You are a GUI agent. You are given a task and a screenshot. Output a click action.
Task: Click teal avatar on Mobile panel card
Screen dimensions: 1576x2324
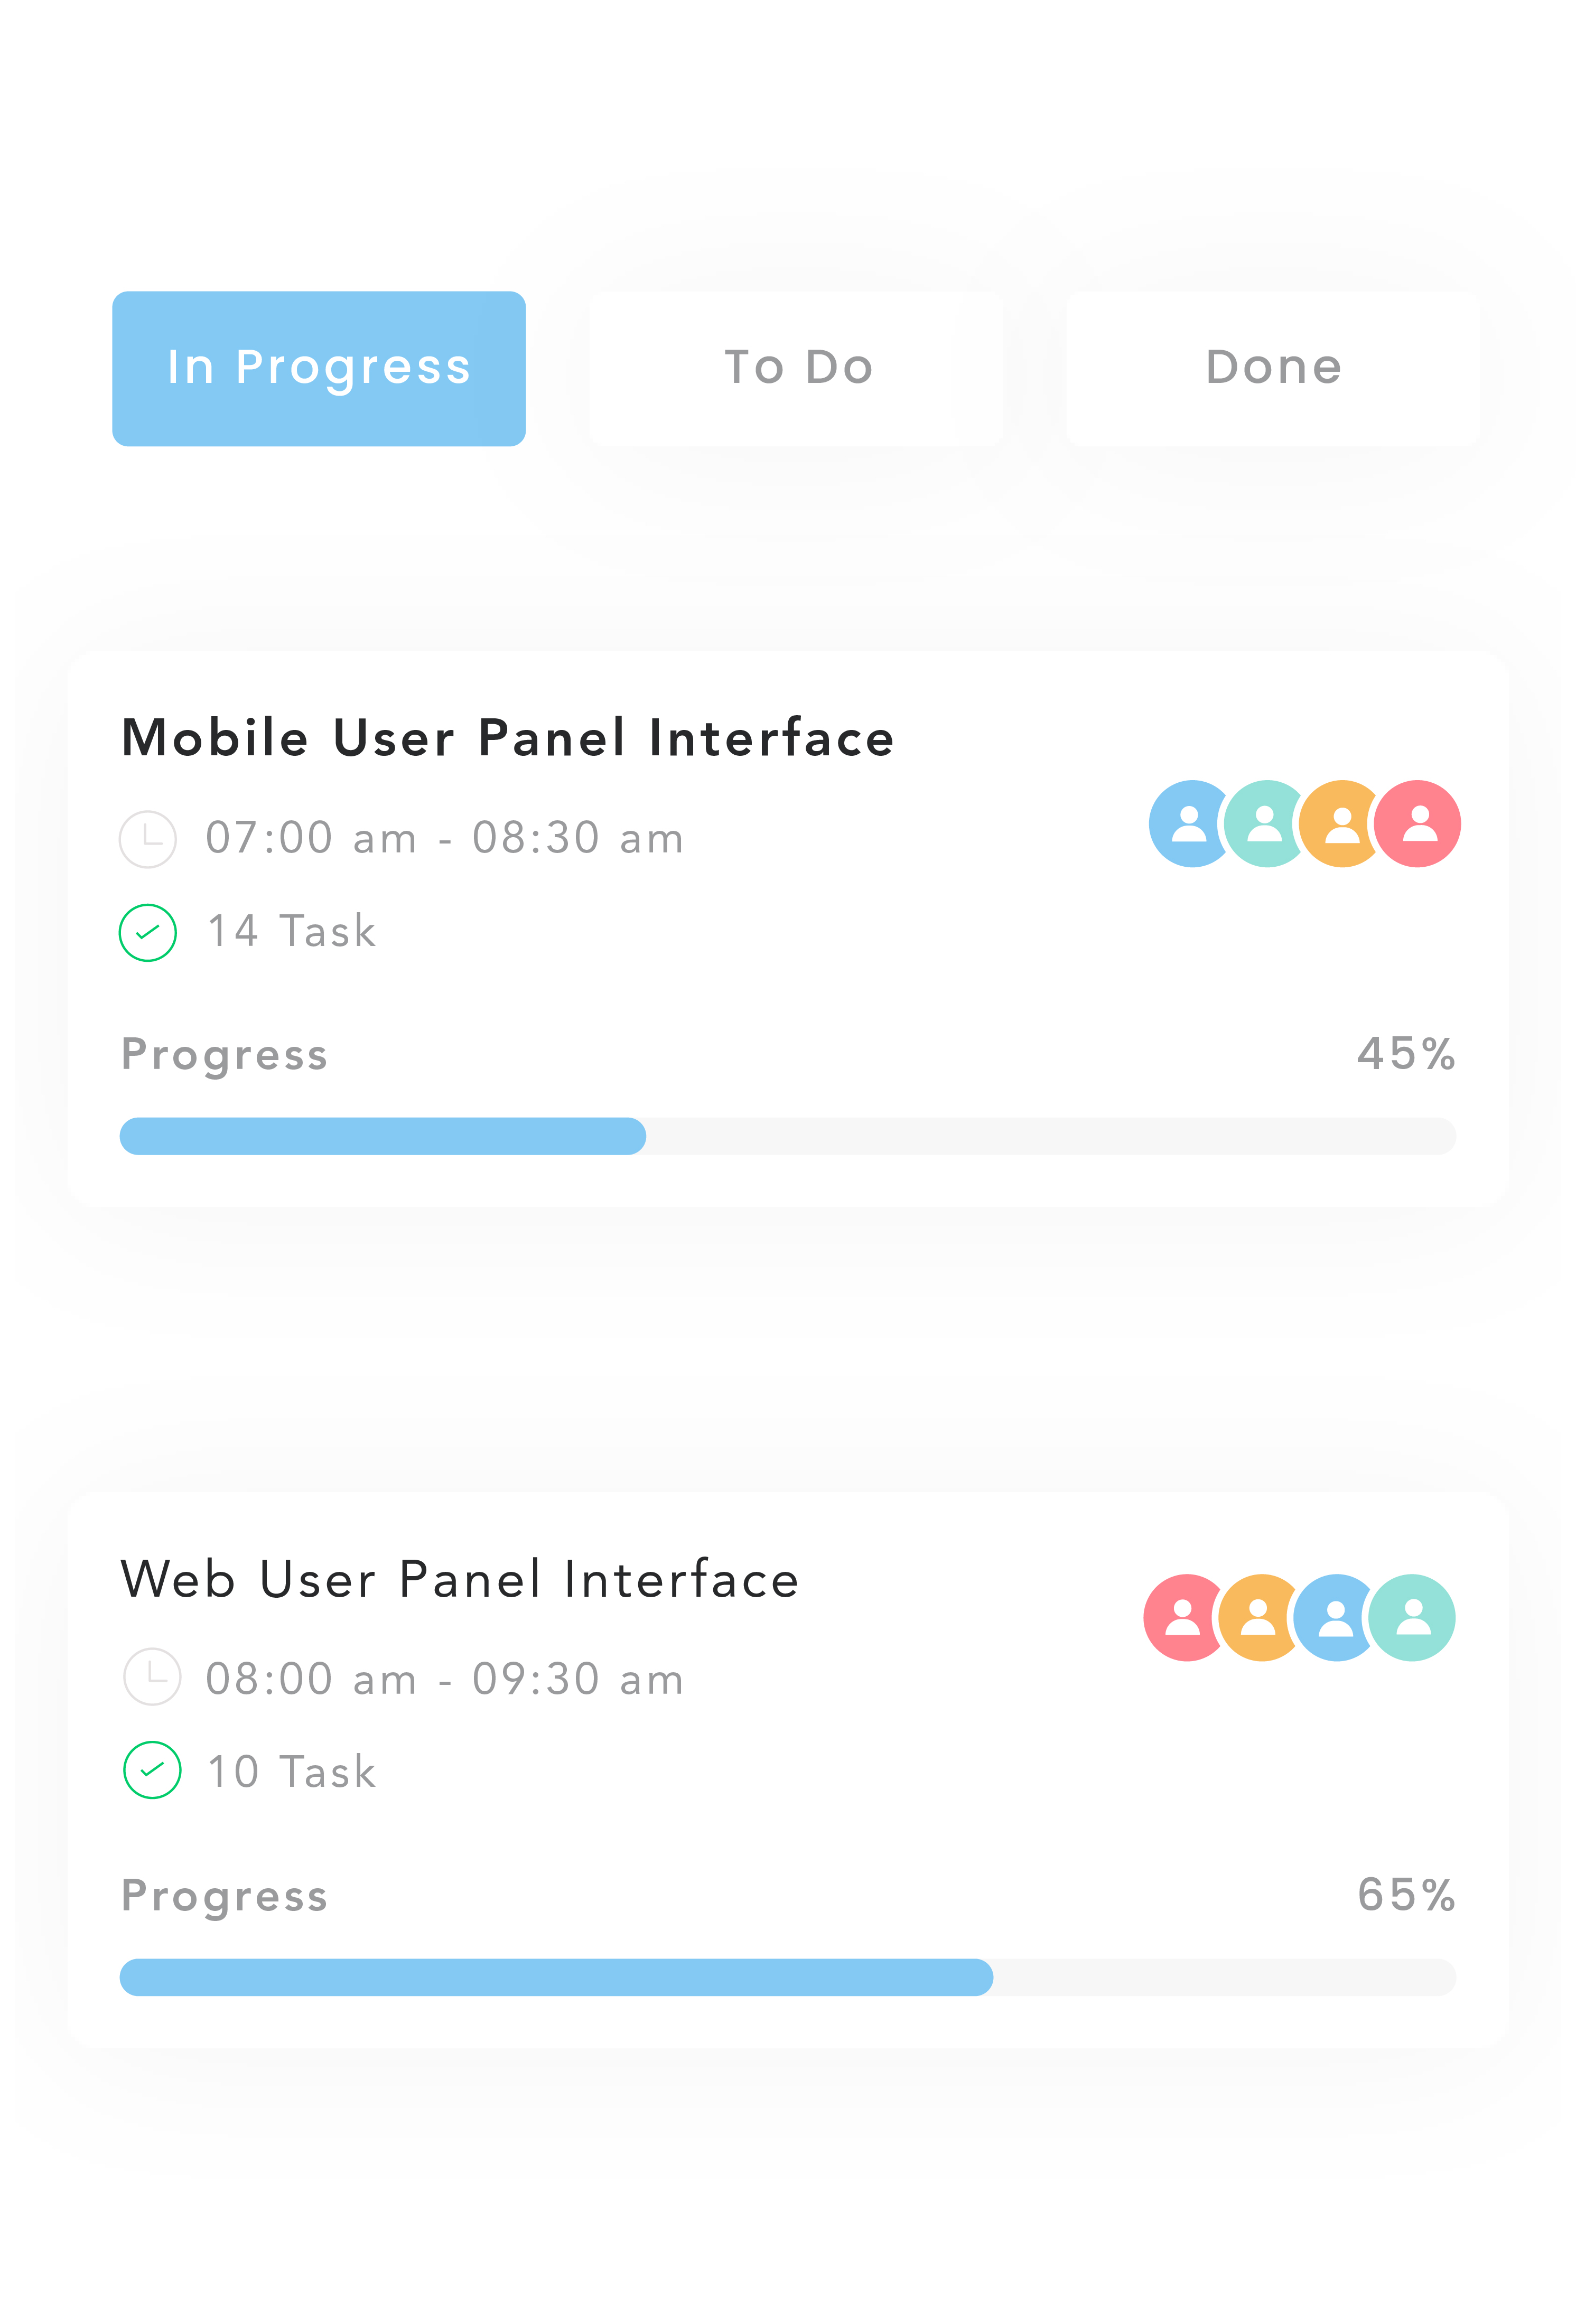pos(1262,824)
